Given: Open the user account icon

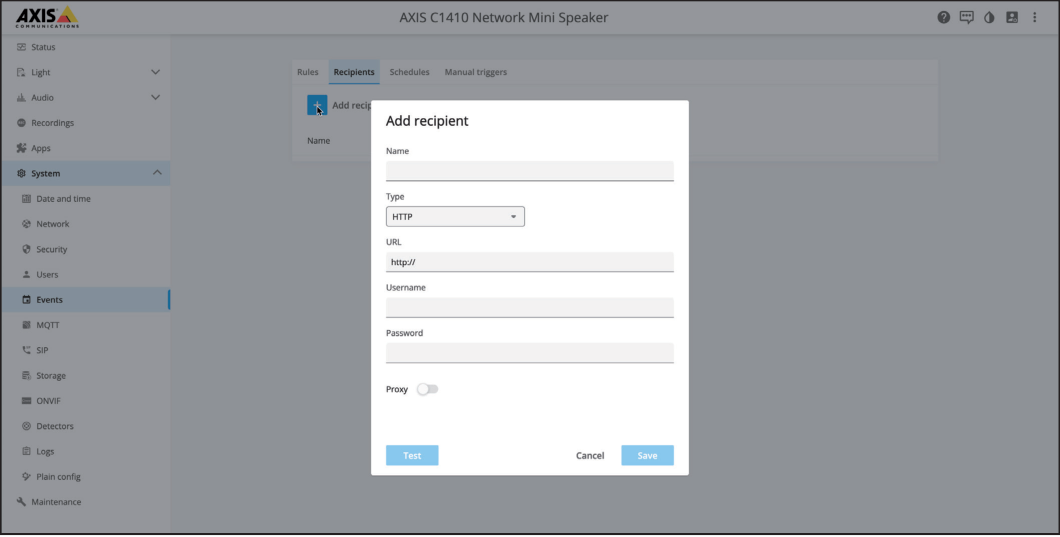Looking at the screenshot, I should (1012, 18).
